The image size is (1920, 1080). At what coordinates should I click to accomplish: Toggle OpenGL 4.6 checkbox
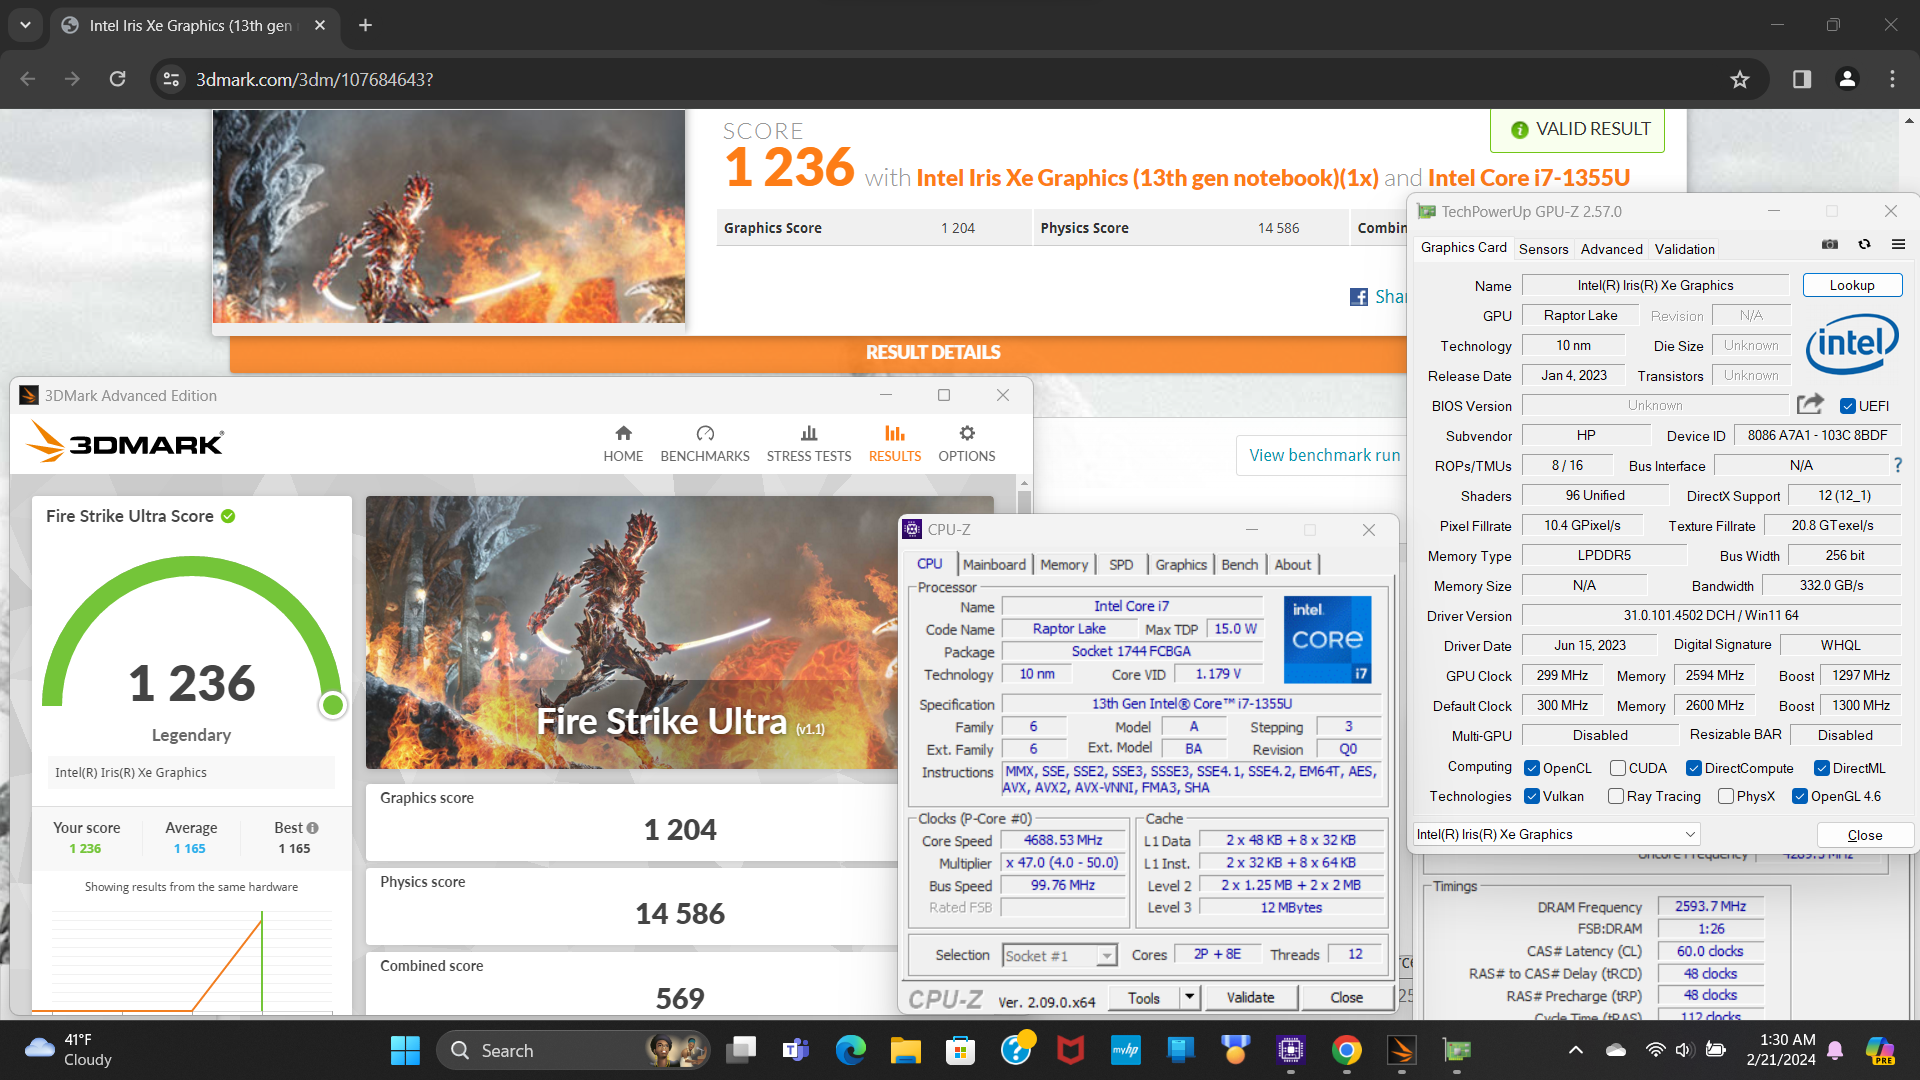coord(1799,796)
